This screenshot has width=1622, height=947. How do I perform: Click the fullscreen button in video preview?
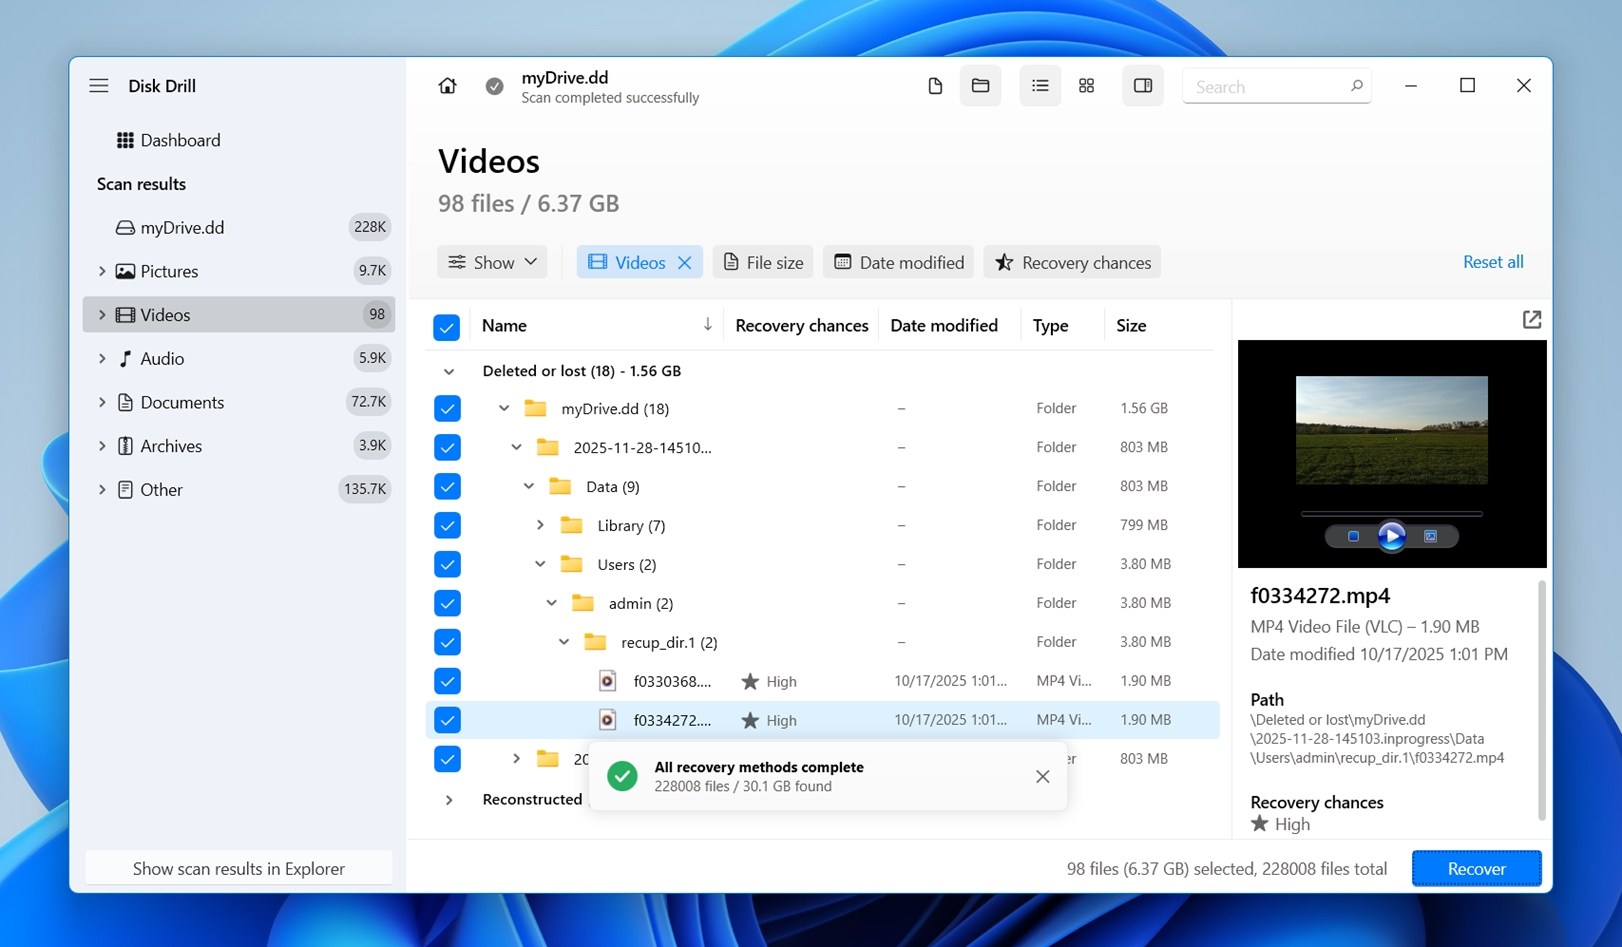coord(1430,537)
